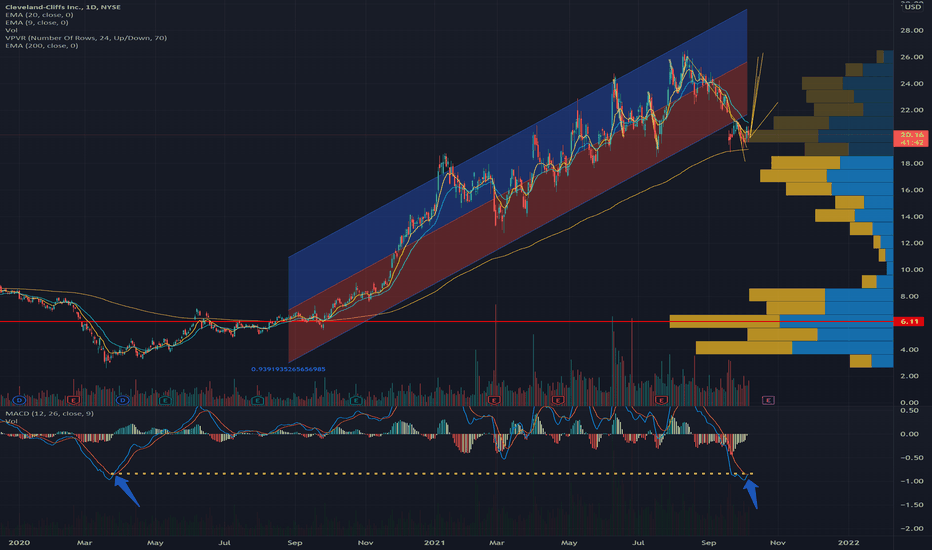Click the Cleveland-Cliffs Inc., 1D, NYSE title
Viewport: 932px width, 550px height.
[63, 7]
